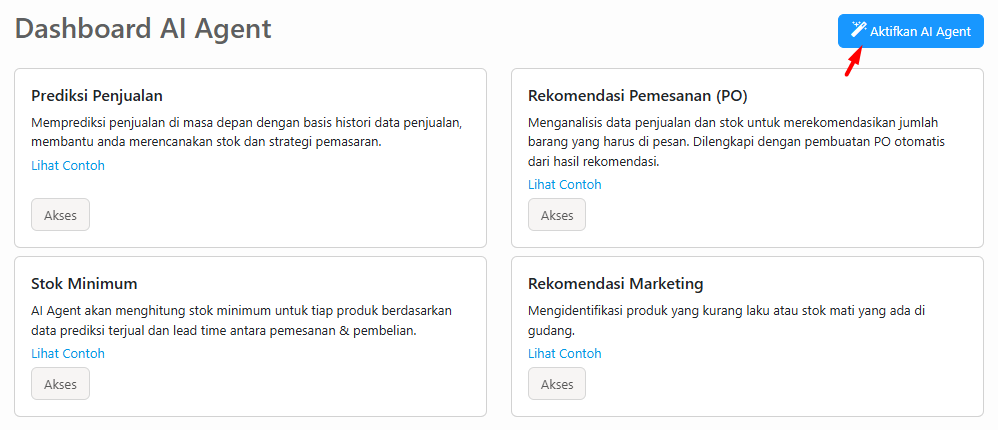Click the Rekomendasi Pemesanan description paragraph
Viewport: 998px width, 430px height.
[x=737, y=141]
